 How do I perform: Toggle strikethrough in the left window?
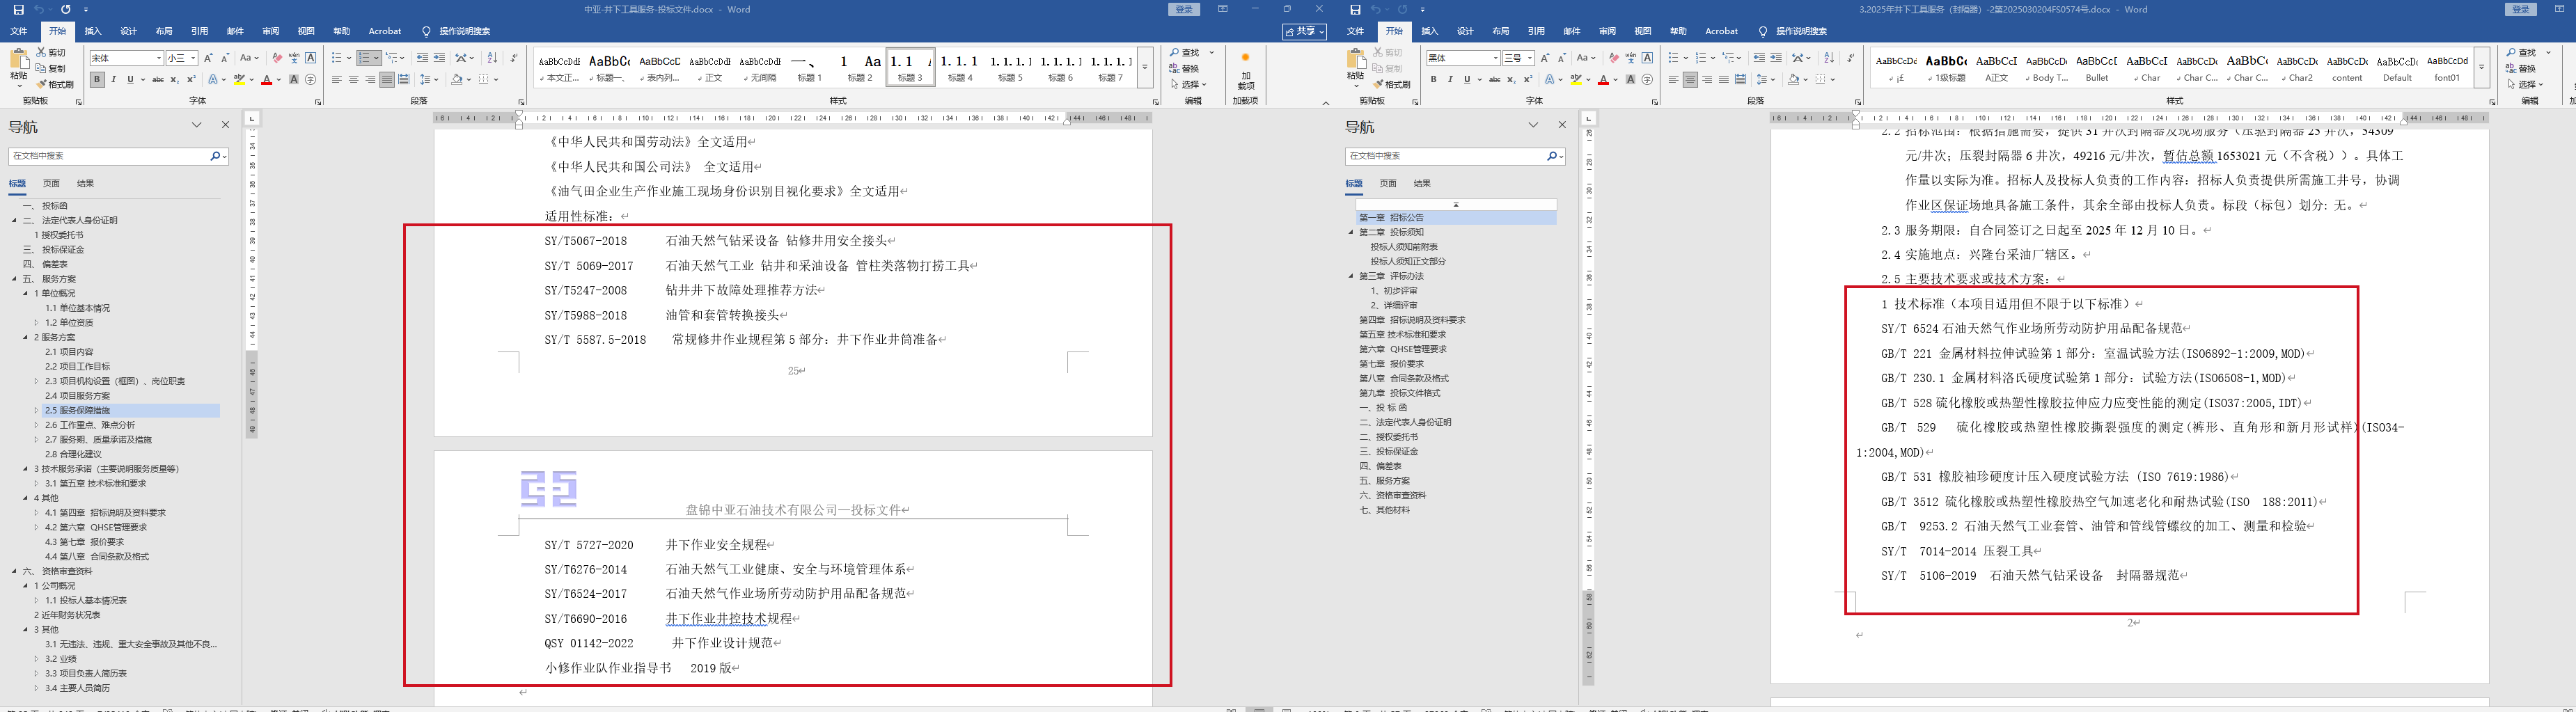pyautogui.click(x=157, y=80)
